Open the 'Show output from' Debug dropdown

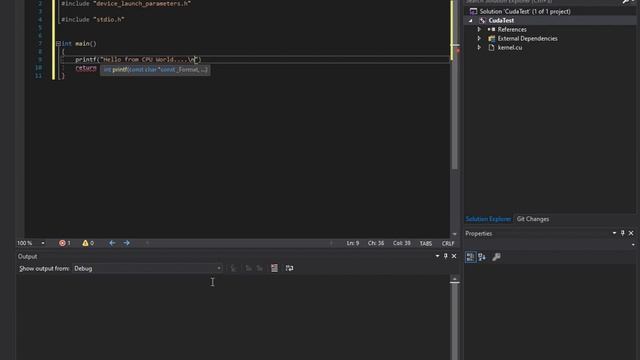147,268
